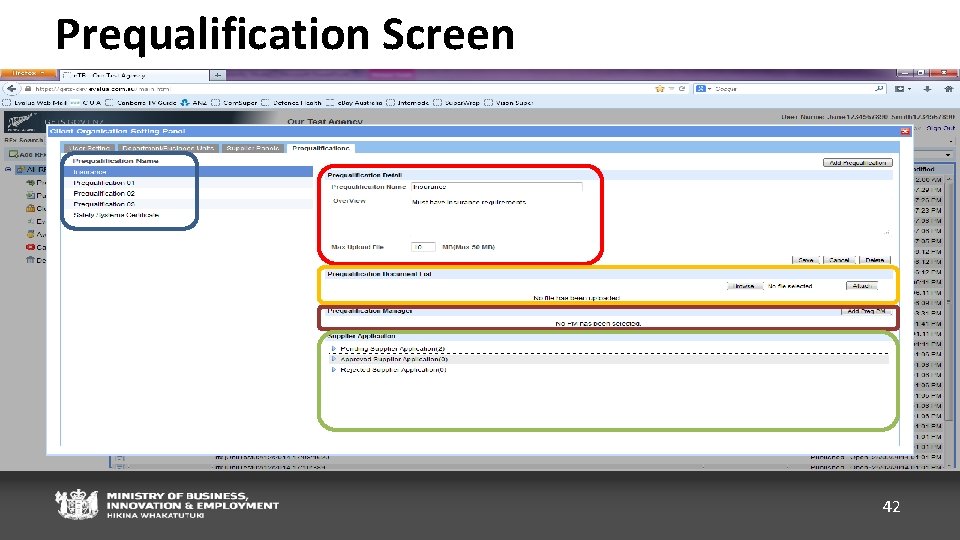960x540 pixels.
Task: Switch to the Department/Business Units tab
Action: [168, 148]
